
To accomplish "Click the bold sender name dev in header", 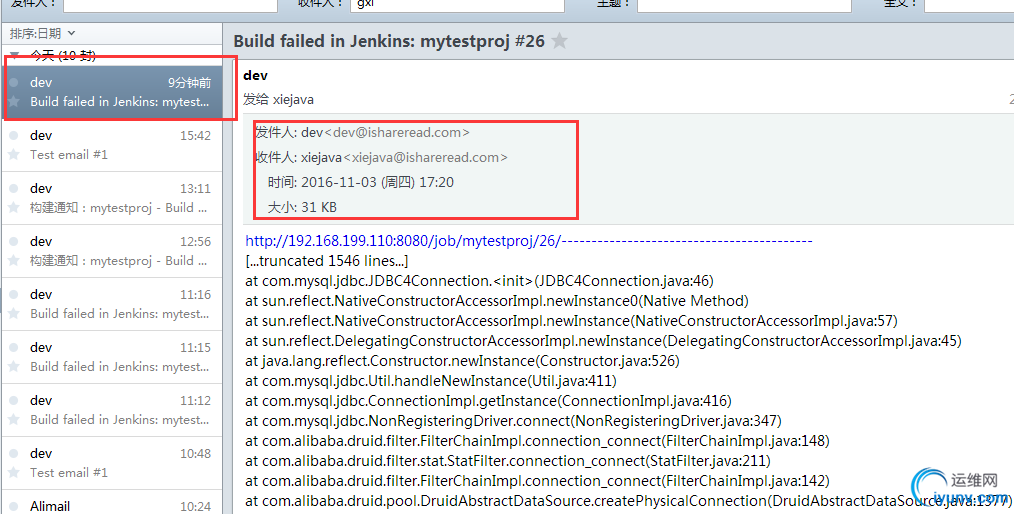I will [x=255, y=76].
